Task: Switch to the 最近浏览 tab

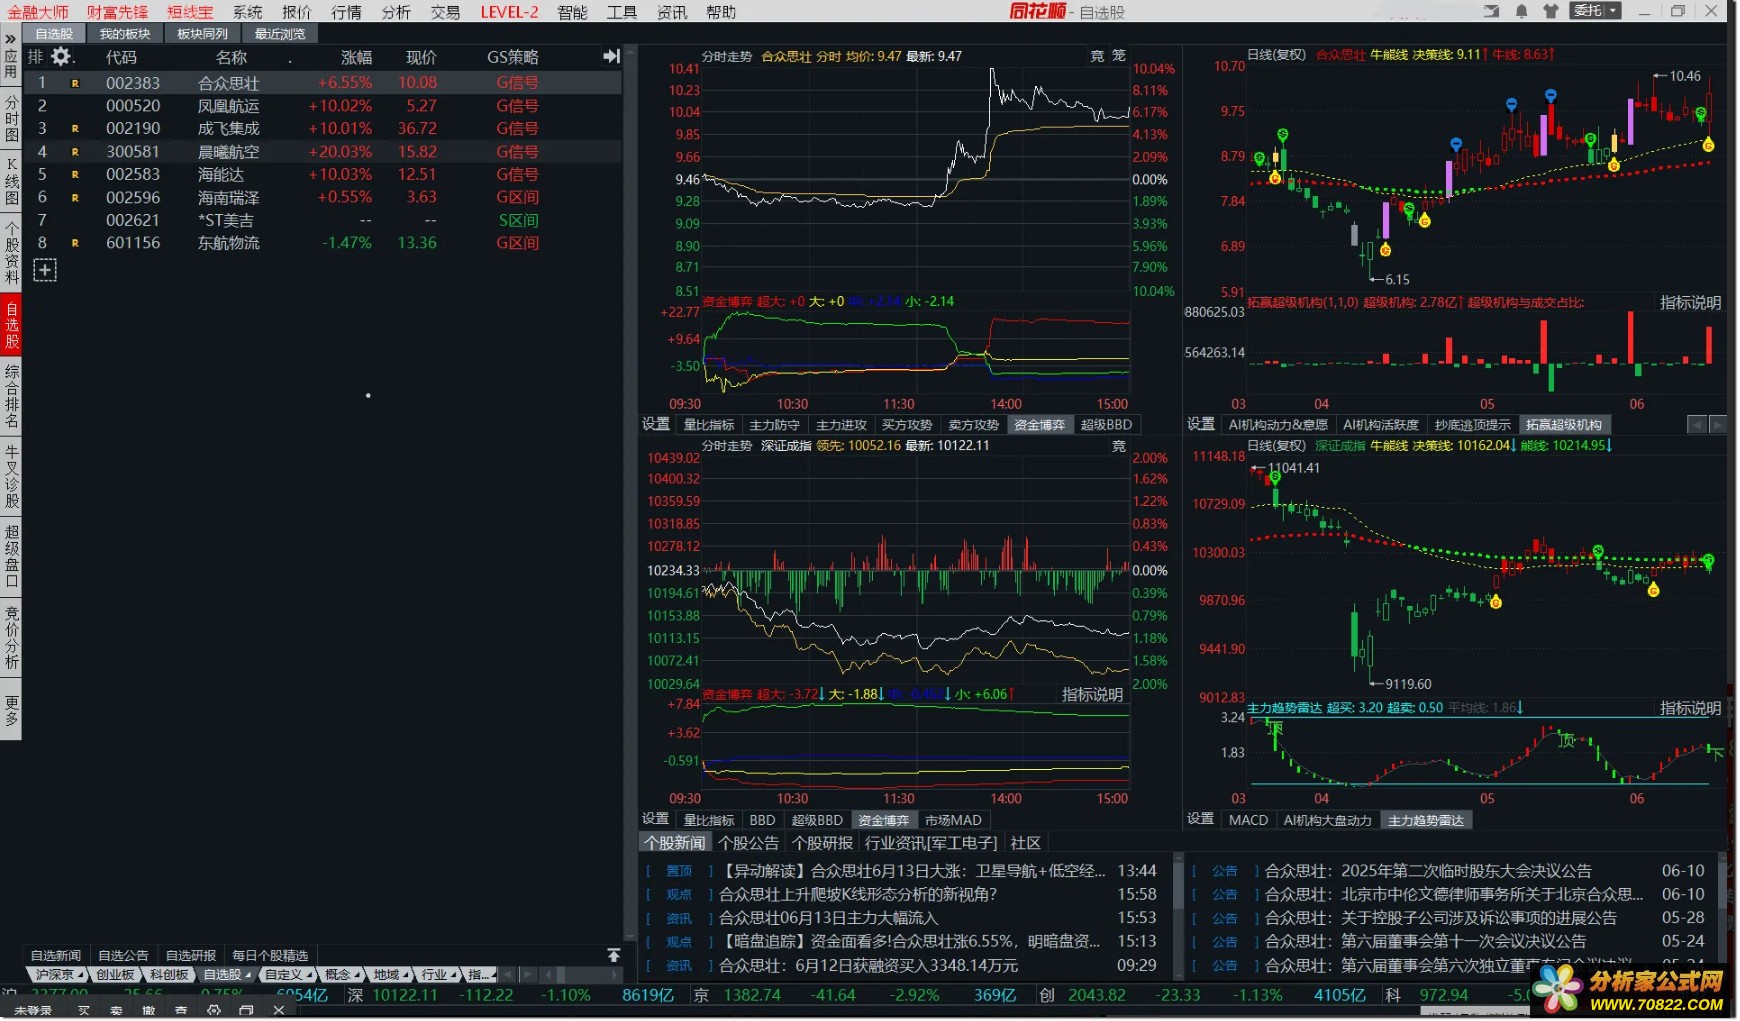Action: click(280, 34)
